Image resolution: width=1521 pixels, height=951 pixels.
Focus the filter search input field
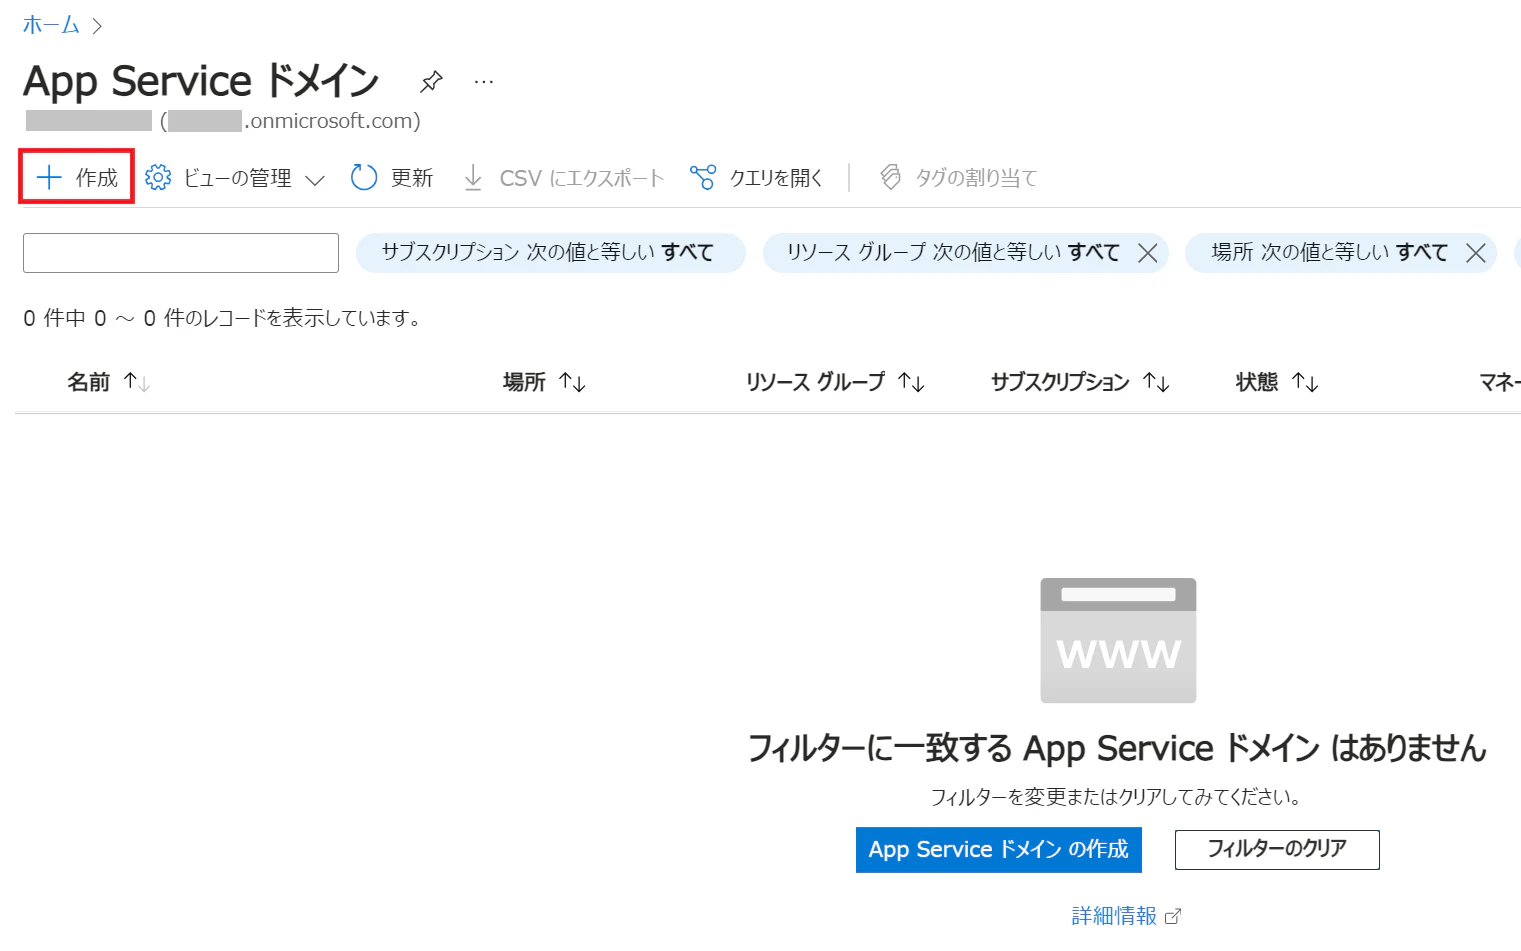(x=181, y=253)
